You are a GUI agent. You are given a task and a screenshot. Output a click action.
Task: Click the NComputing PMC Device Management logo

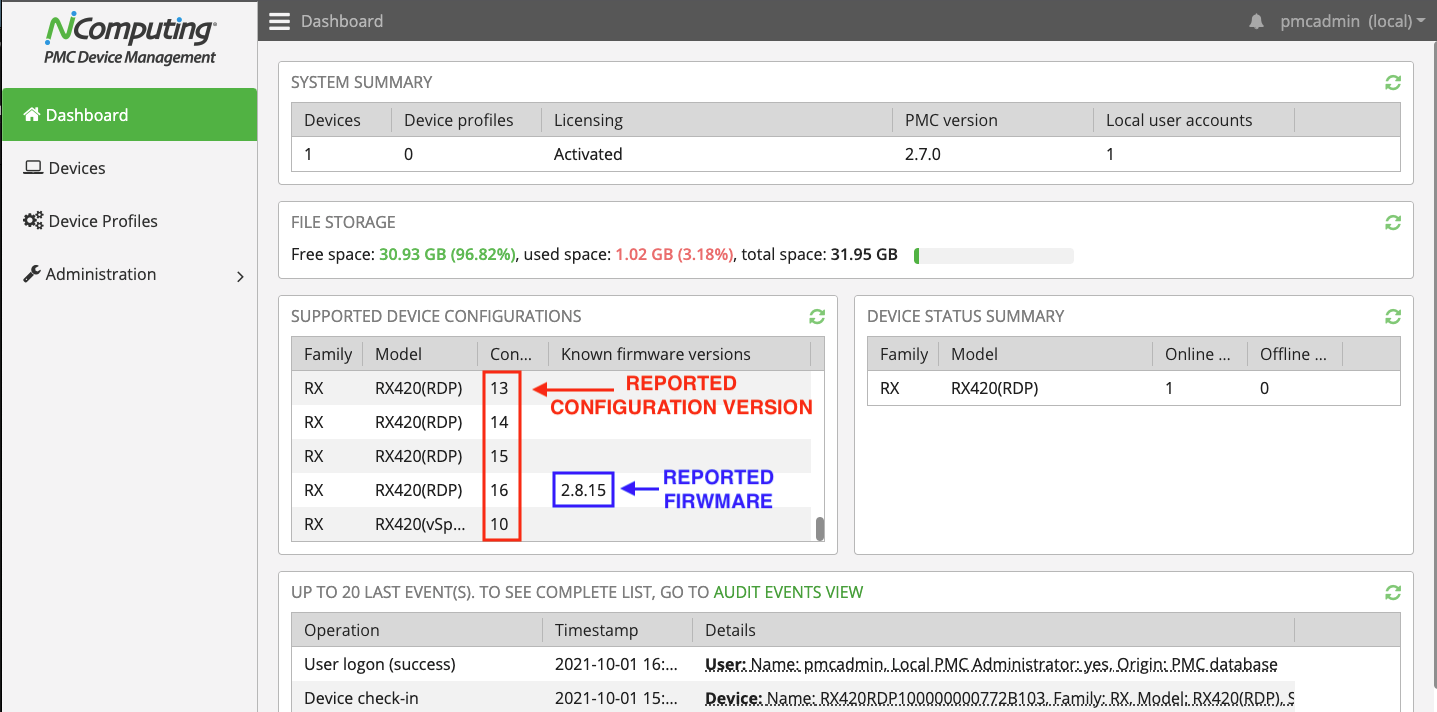[x=129, y=39]
